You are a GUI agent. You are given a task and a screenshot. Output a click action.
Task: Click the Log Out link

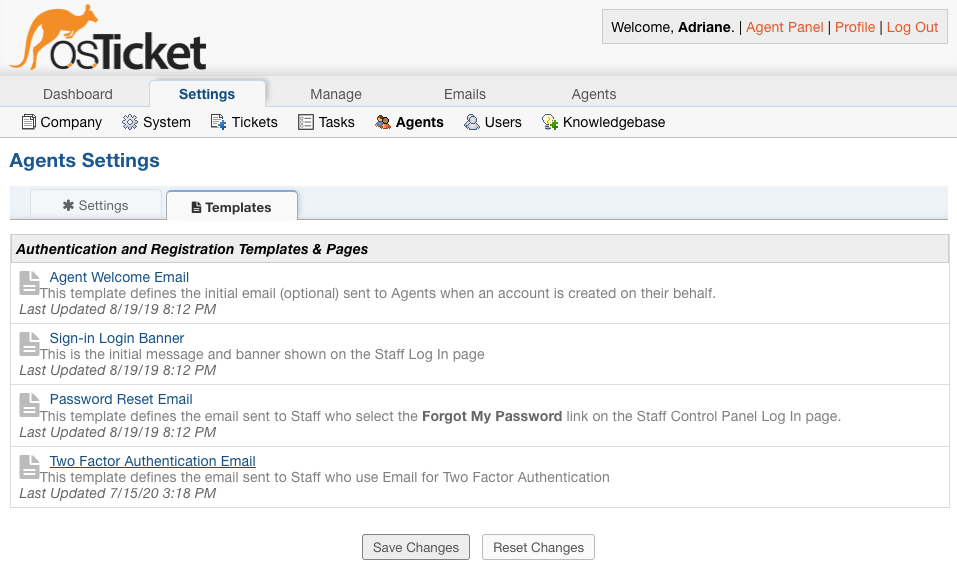click(x=913, y=27)
